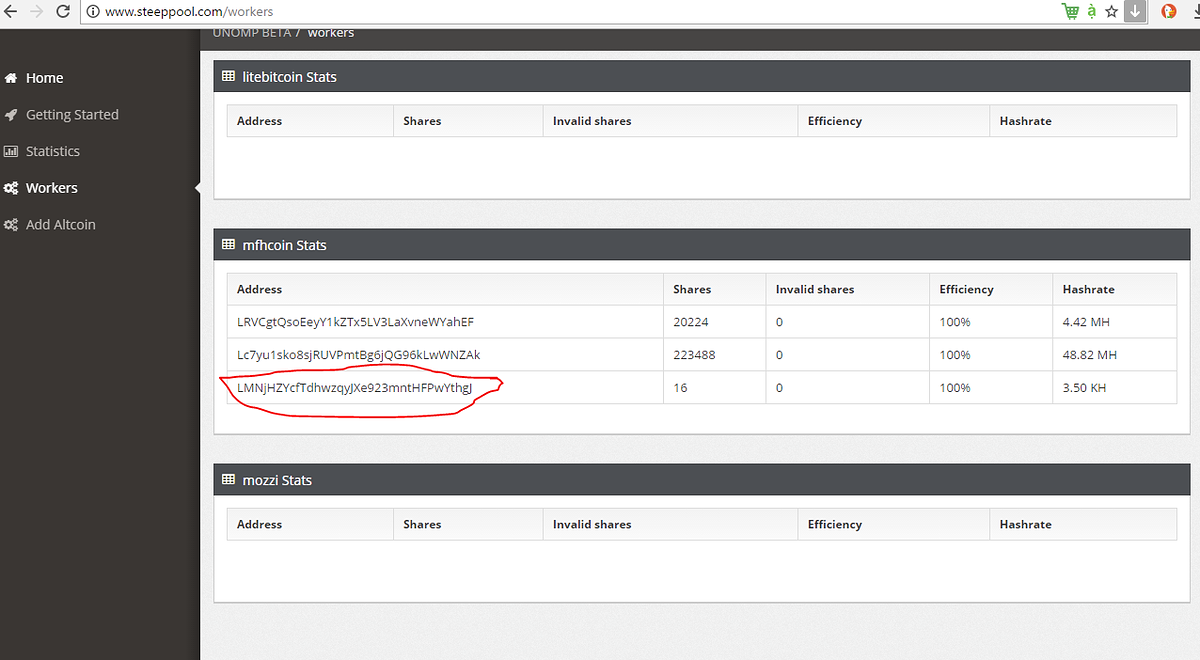Click the gears icon beside Workers
Screen dimensions: 1200x660
(x=11, y=188)
